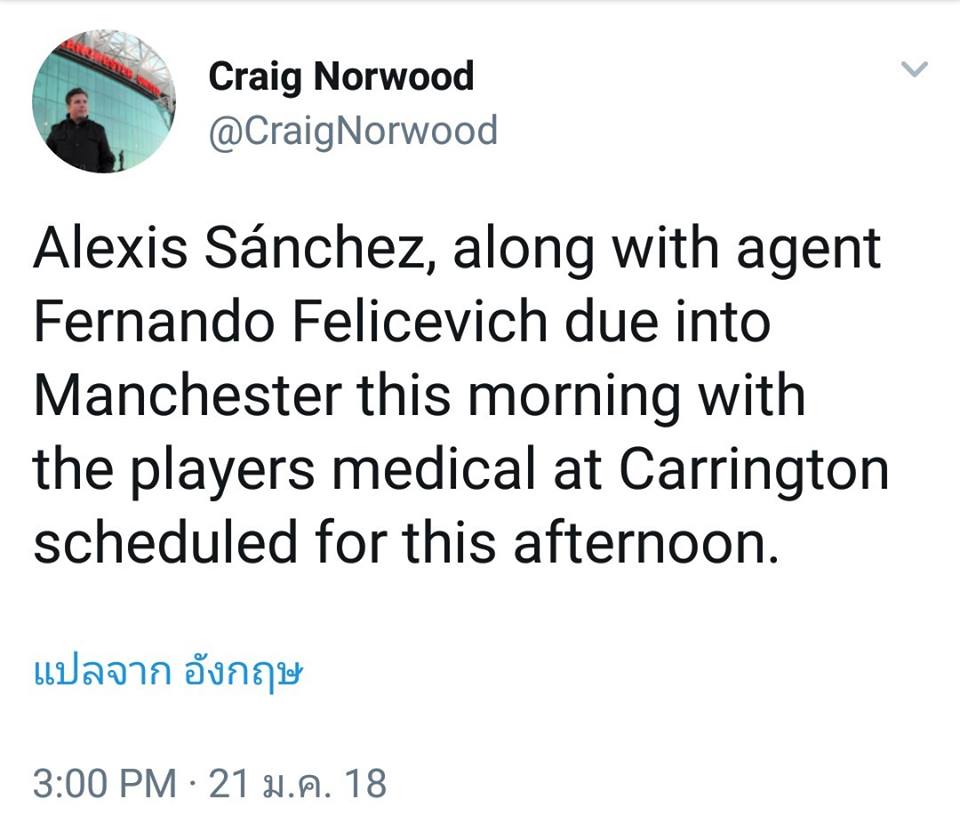Click the word Manchester in the tweet

187,396
